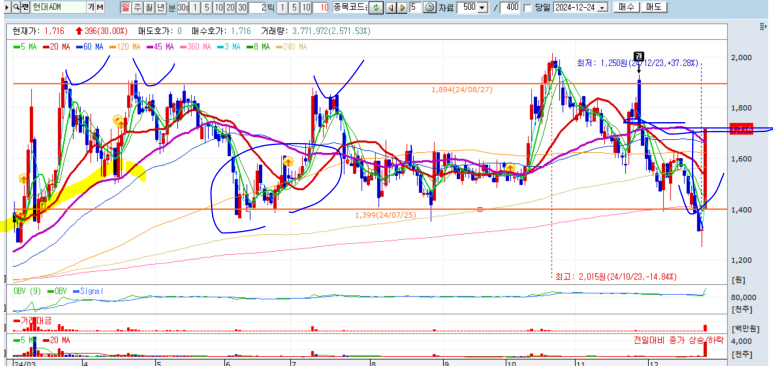
Task: Toggle the 당일 checkbox
Action: (x=527, y=8)
